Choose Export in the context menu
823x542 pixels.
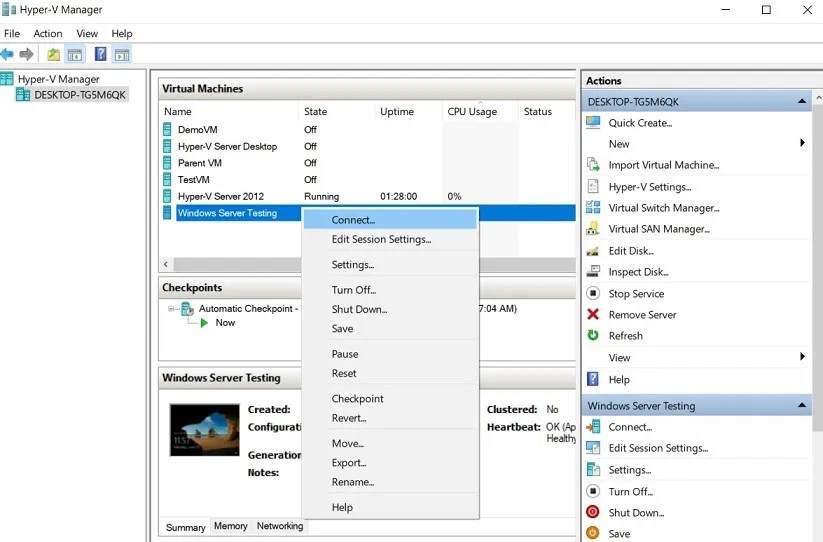tap(349, 463)
